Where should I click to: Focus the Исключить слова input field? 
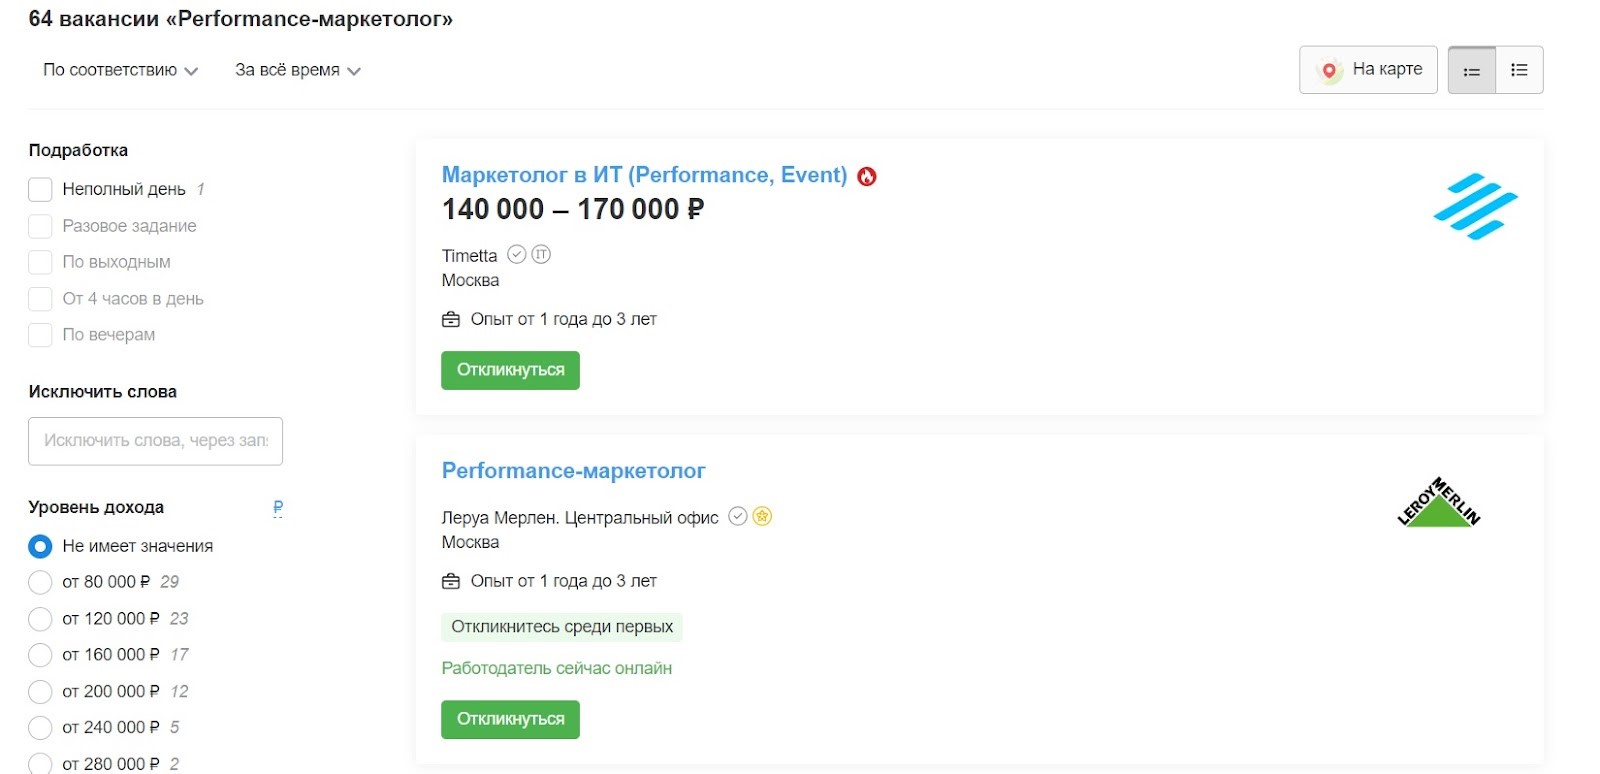(x=155, y=441)
